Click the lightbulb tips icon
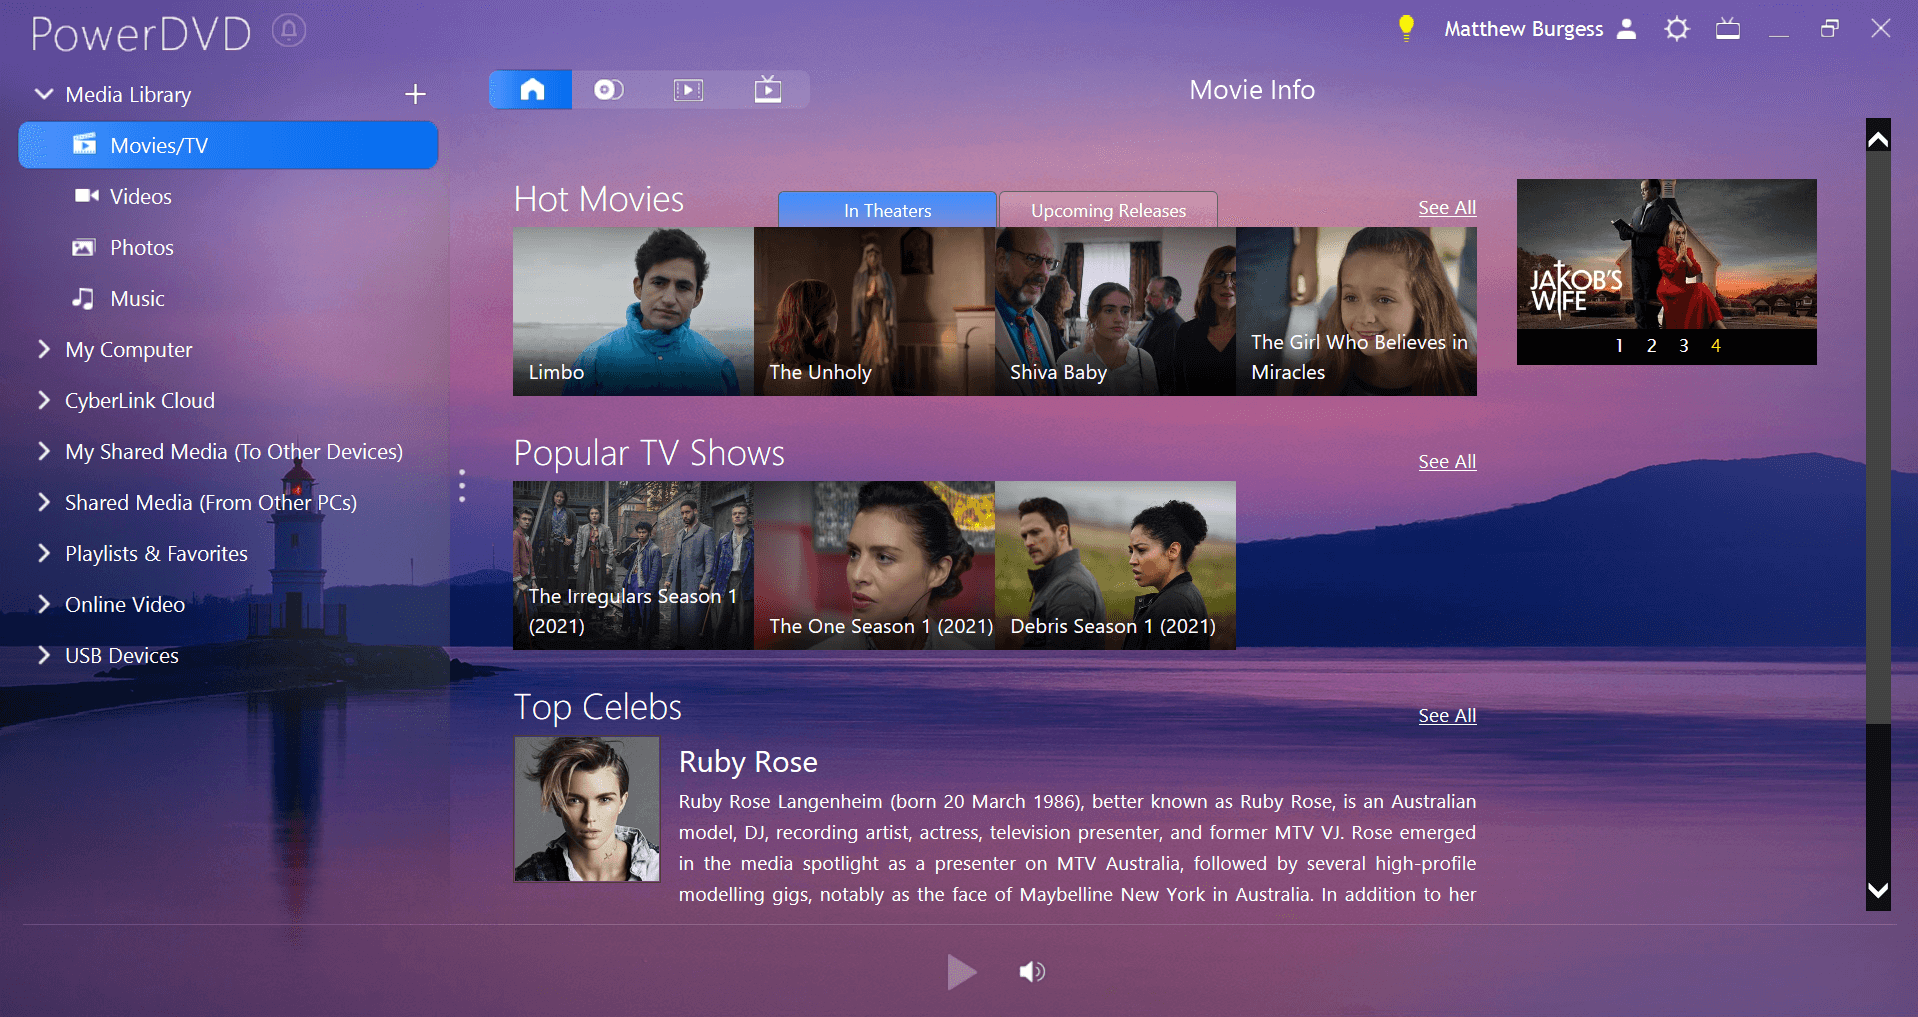Viewport: 1918px width, 1017px height. (1406, 28)
